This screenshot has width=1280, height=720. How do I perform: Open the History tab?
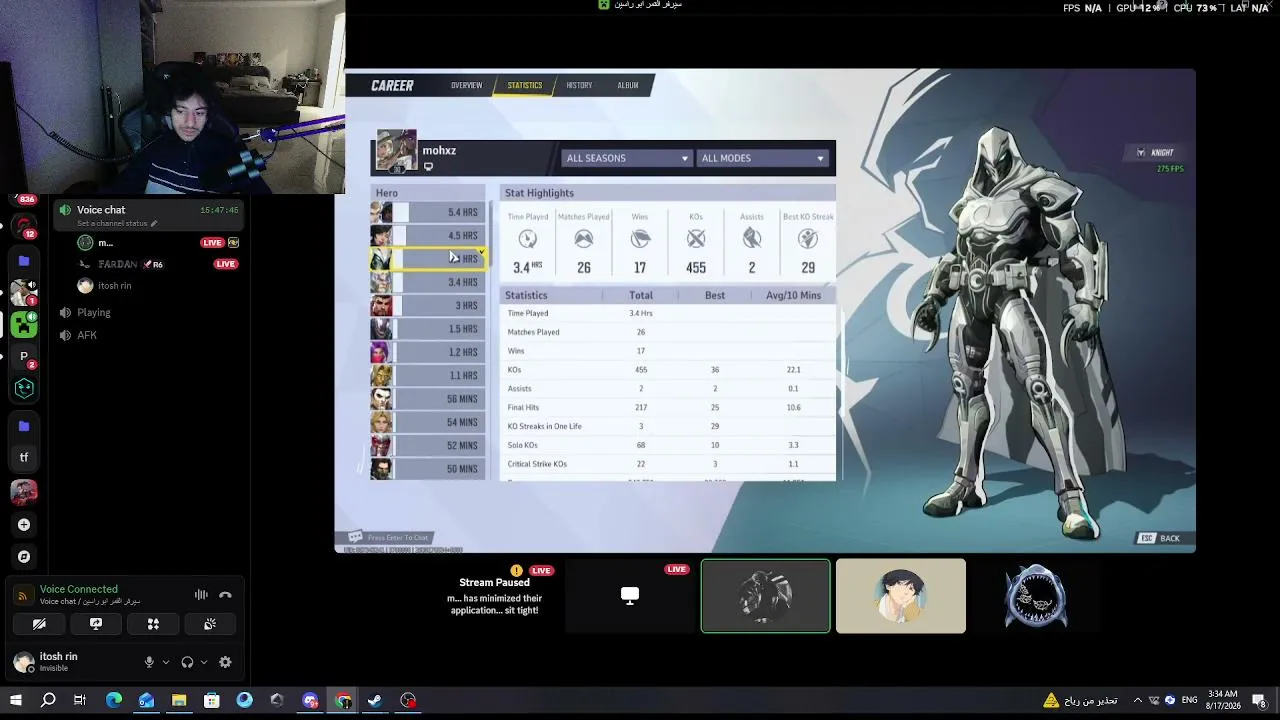(579, 86)
